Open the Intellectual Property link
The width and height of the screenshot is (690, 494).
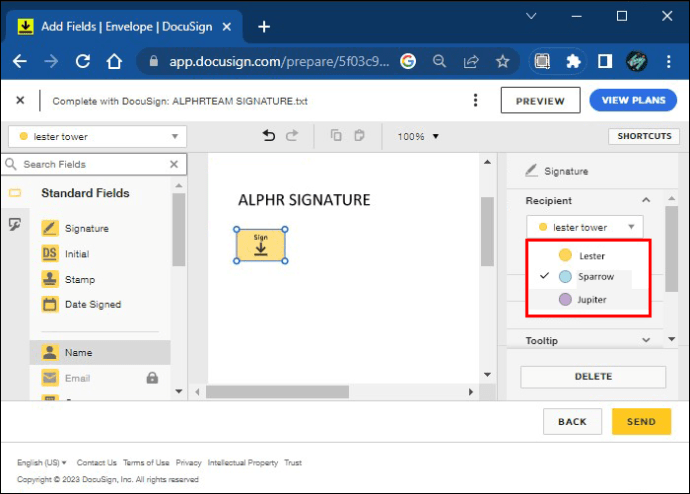[243, 463]
